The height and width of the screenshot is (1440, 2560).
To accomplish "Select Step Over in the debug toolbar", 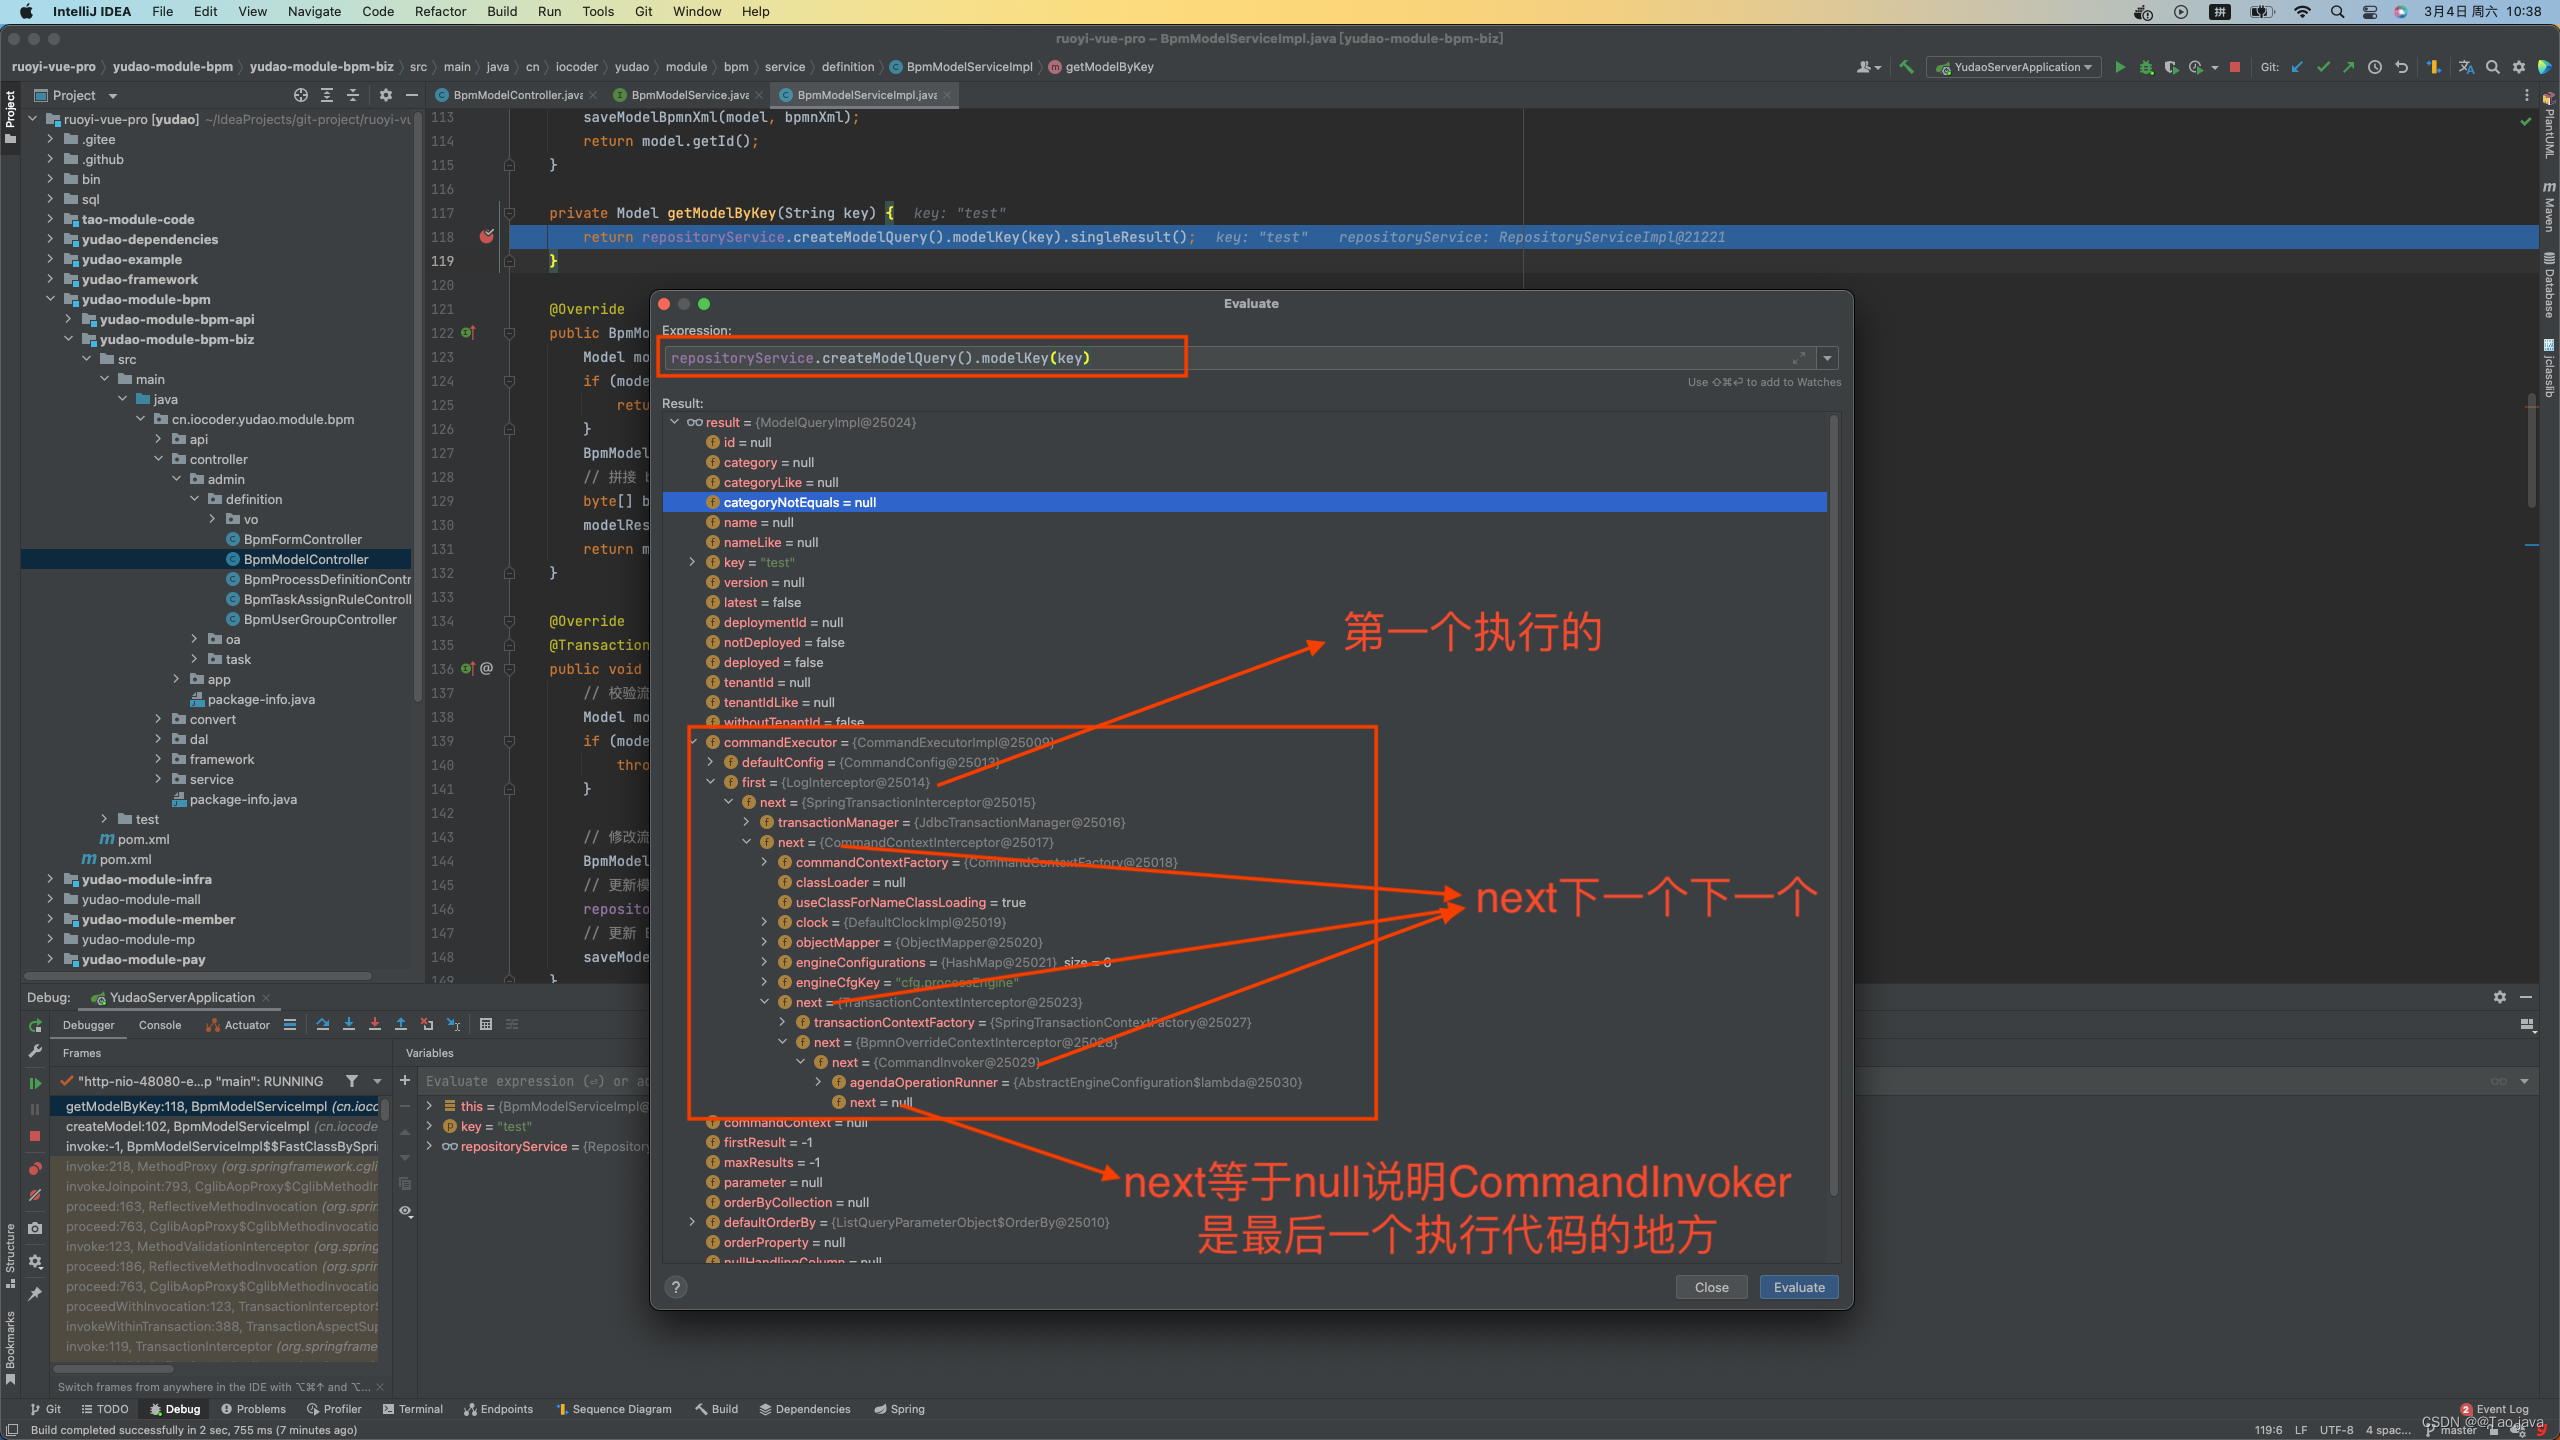I will (323, 1024).
